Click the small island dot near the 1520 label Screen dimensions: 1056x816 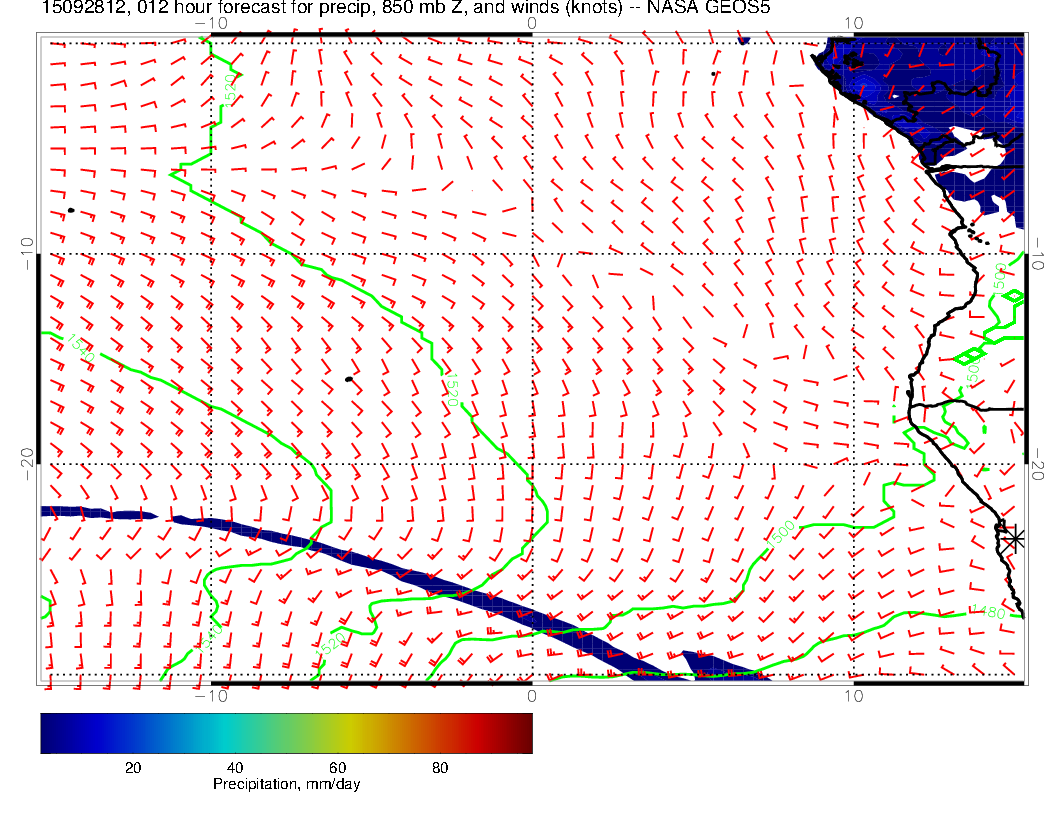[x=348, y=379]
